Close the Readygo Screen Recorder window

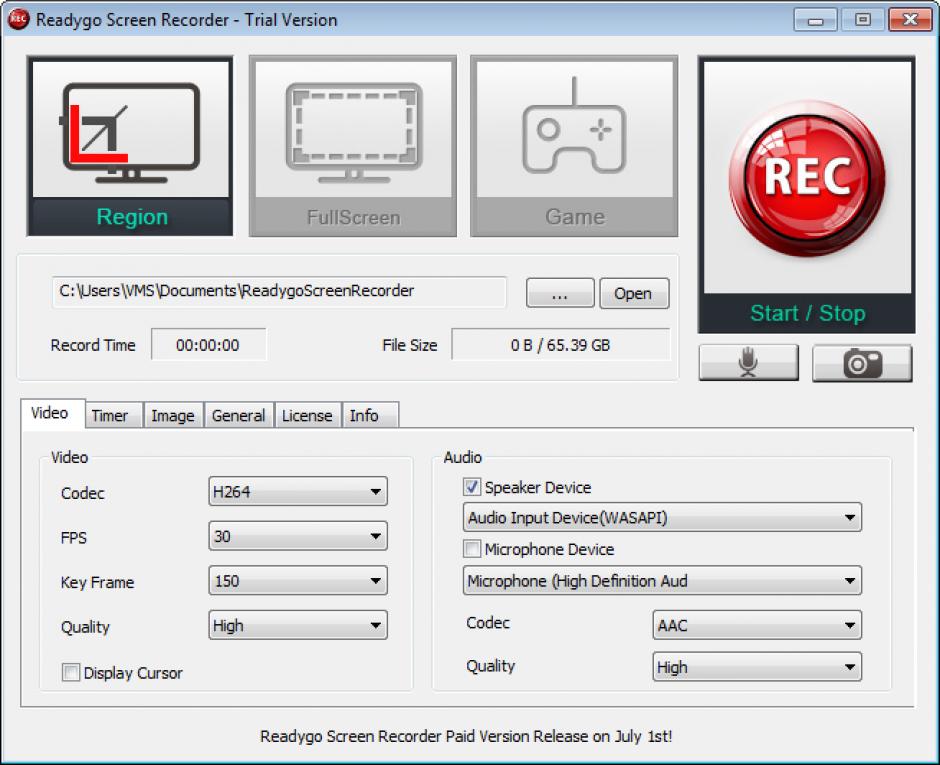point(910,20)
